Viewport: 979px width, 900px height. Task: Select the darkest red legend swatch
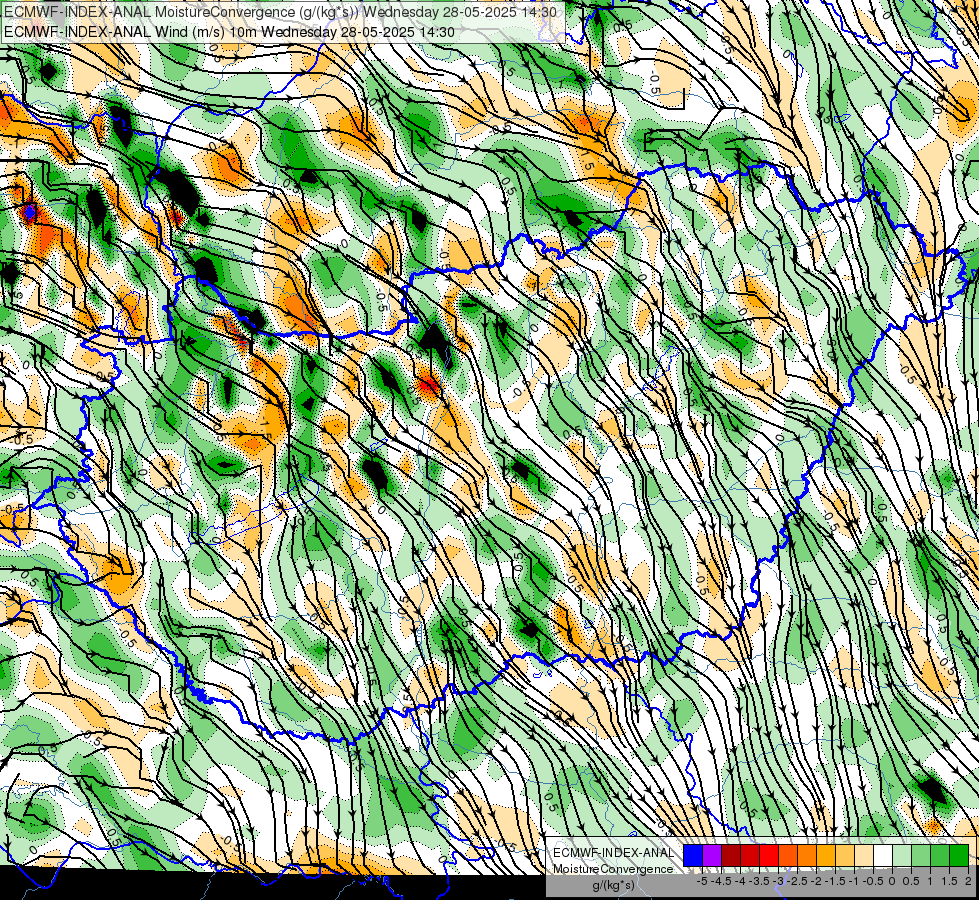[x=731, y=856]
